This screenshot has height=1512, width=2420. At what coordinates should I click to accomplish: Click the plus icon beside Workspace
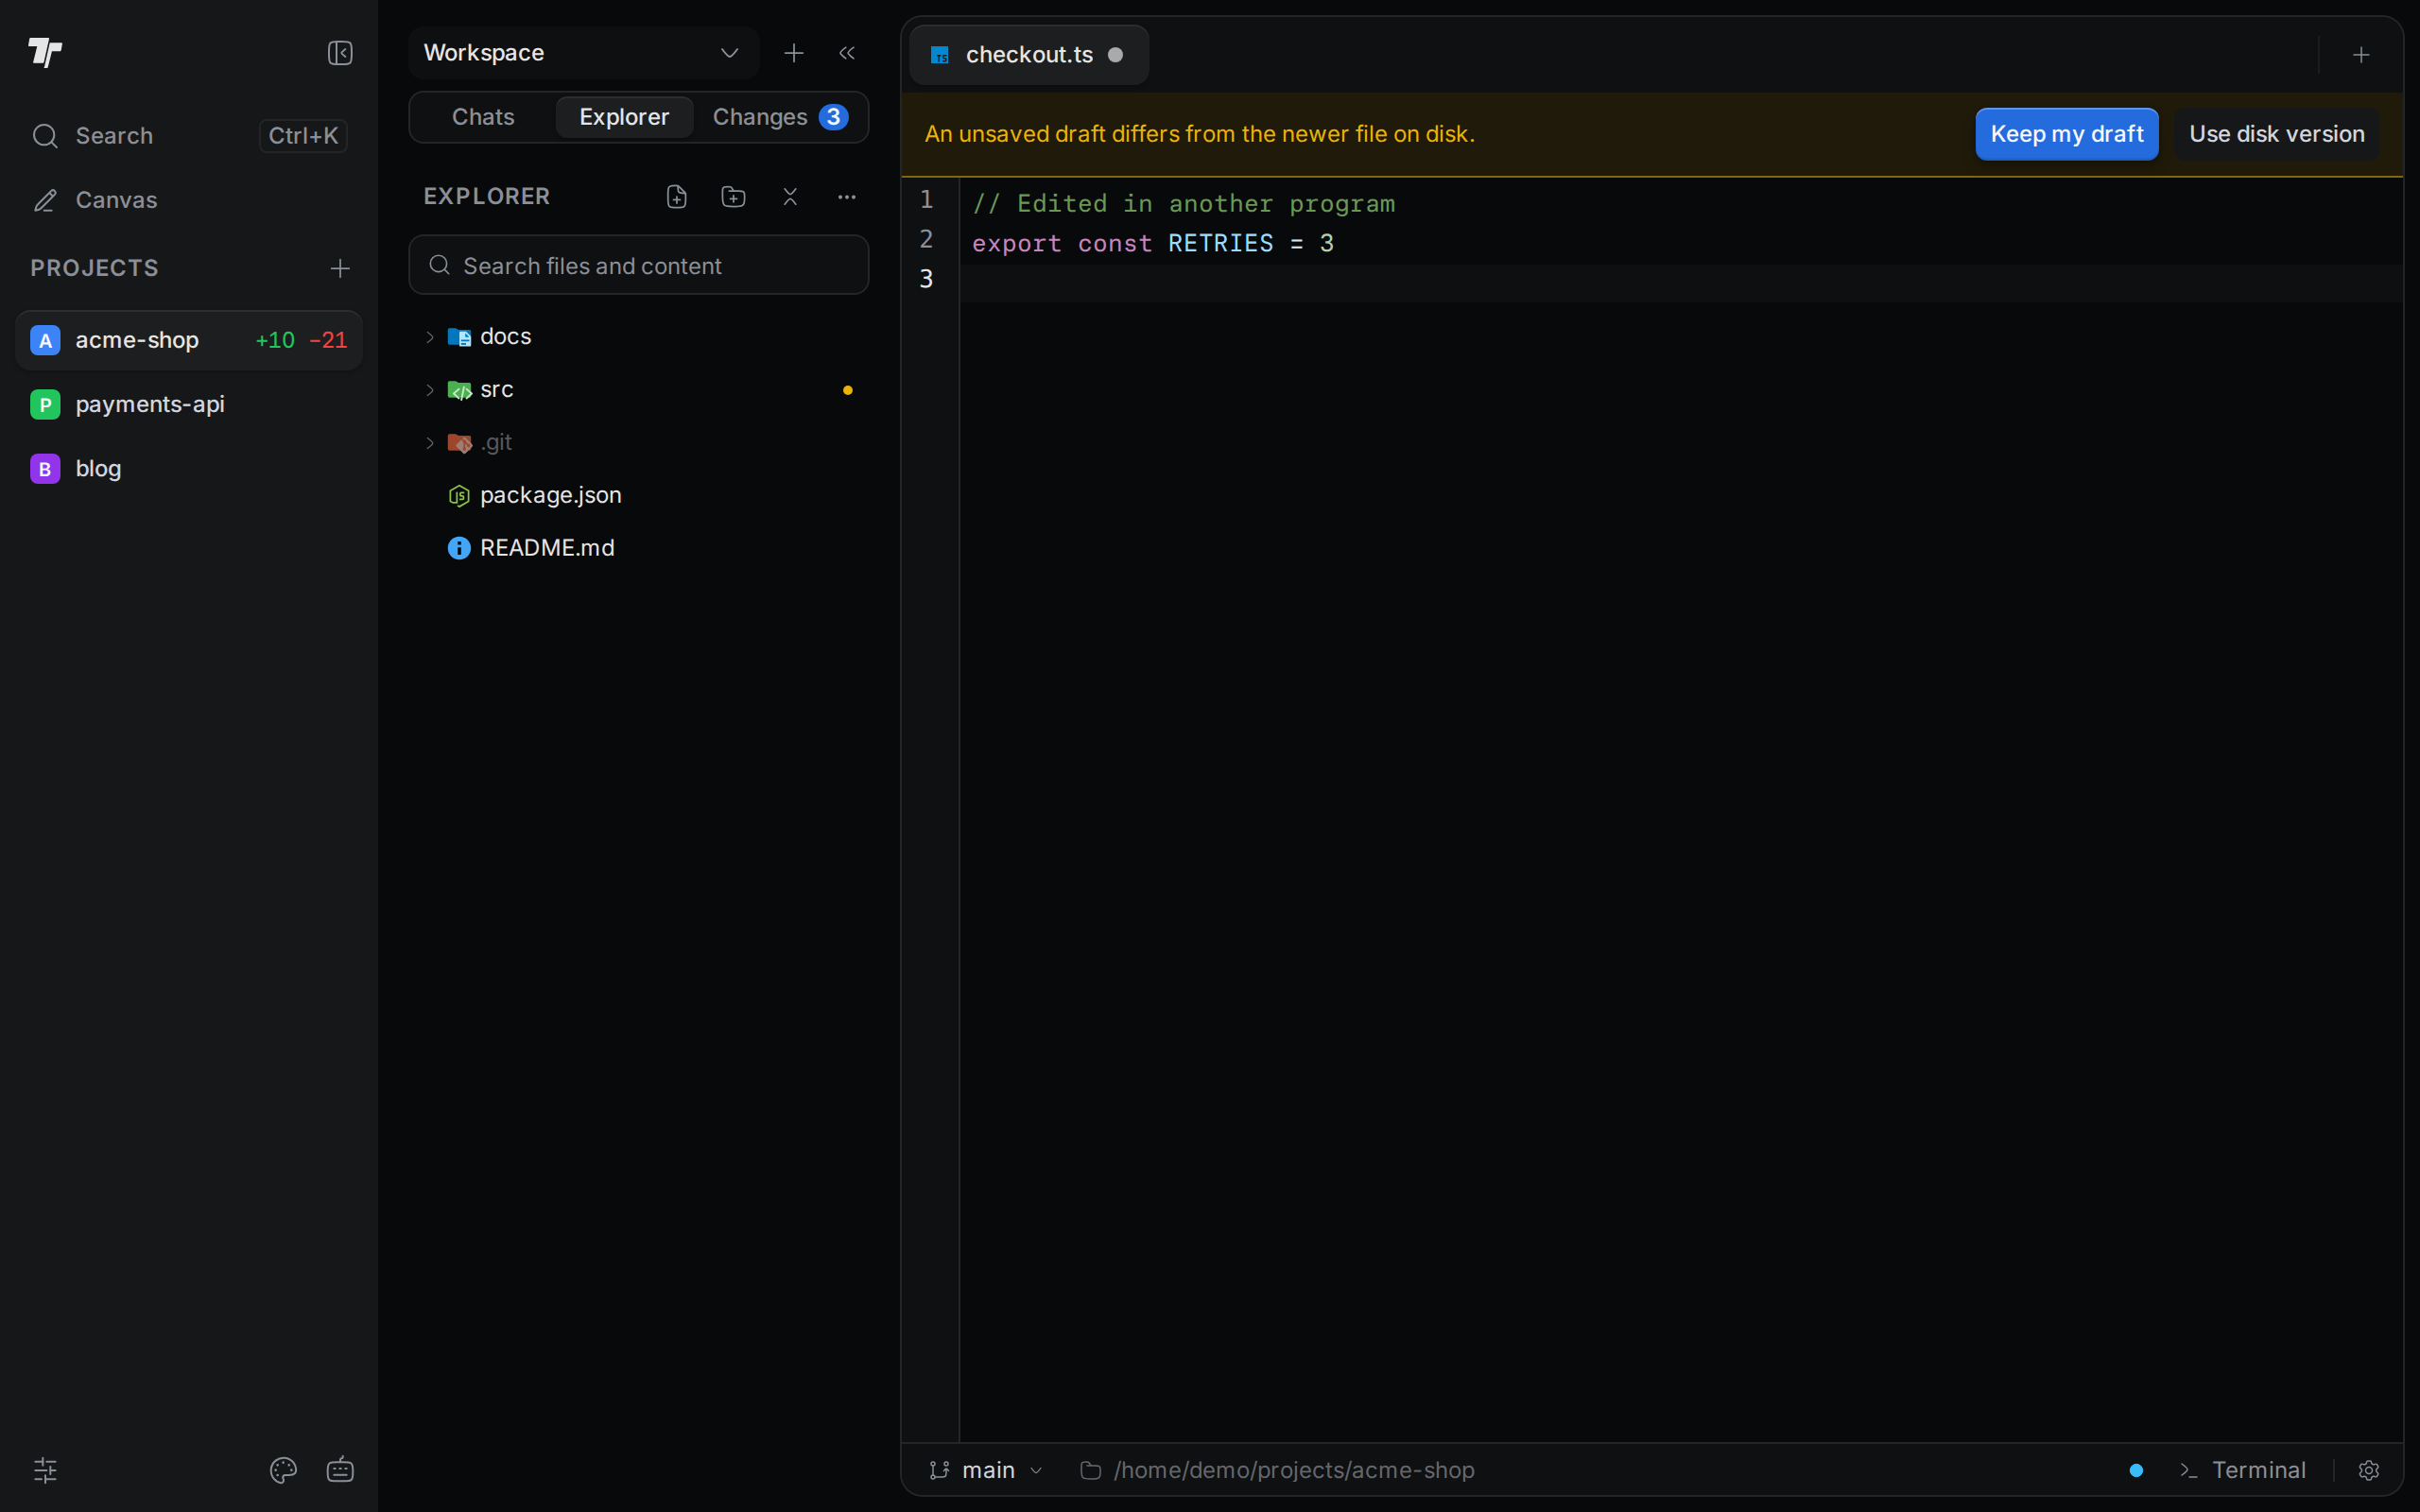794,53
